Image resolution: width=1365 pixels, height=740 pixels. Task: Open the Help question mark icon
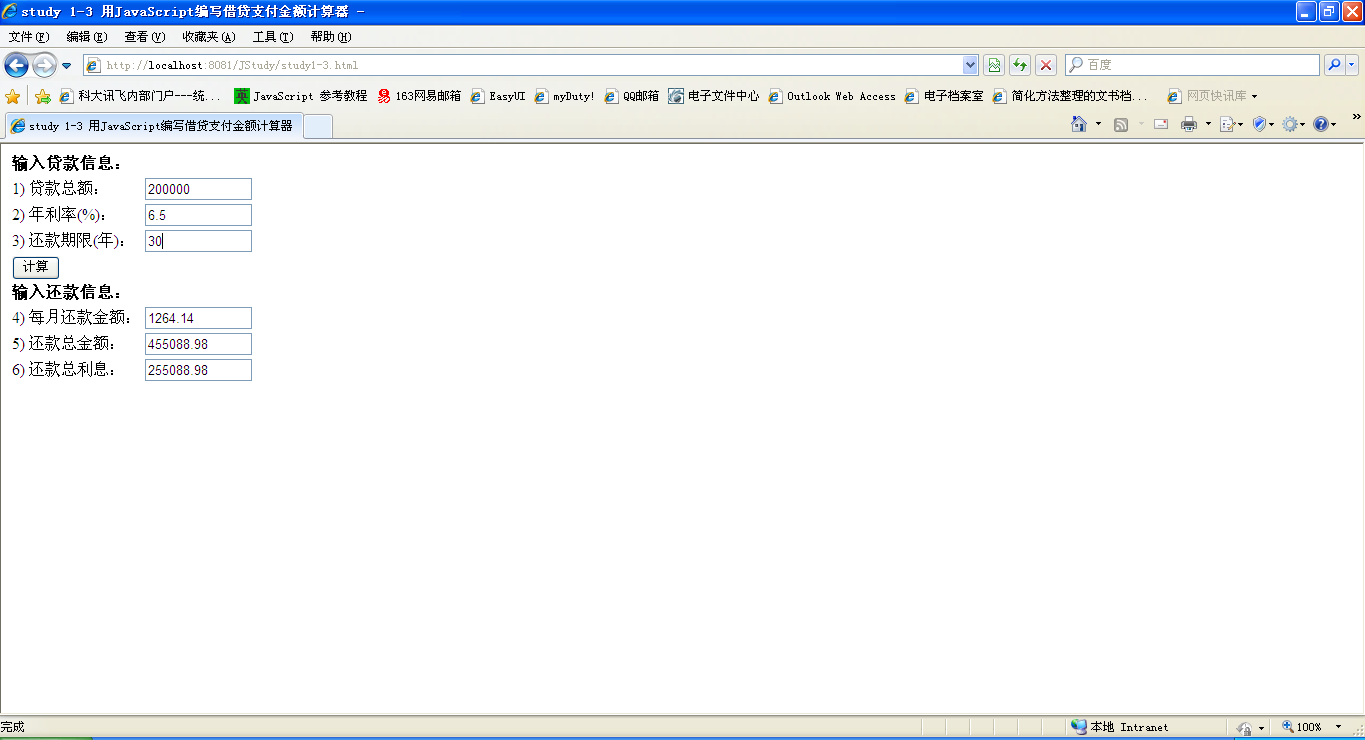[1324, 124]
